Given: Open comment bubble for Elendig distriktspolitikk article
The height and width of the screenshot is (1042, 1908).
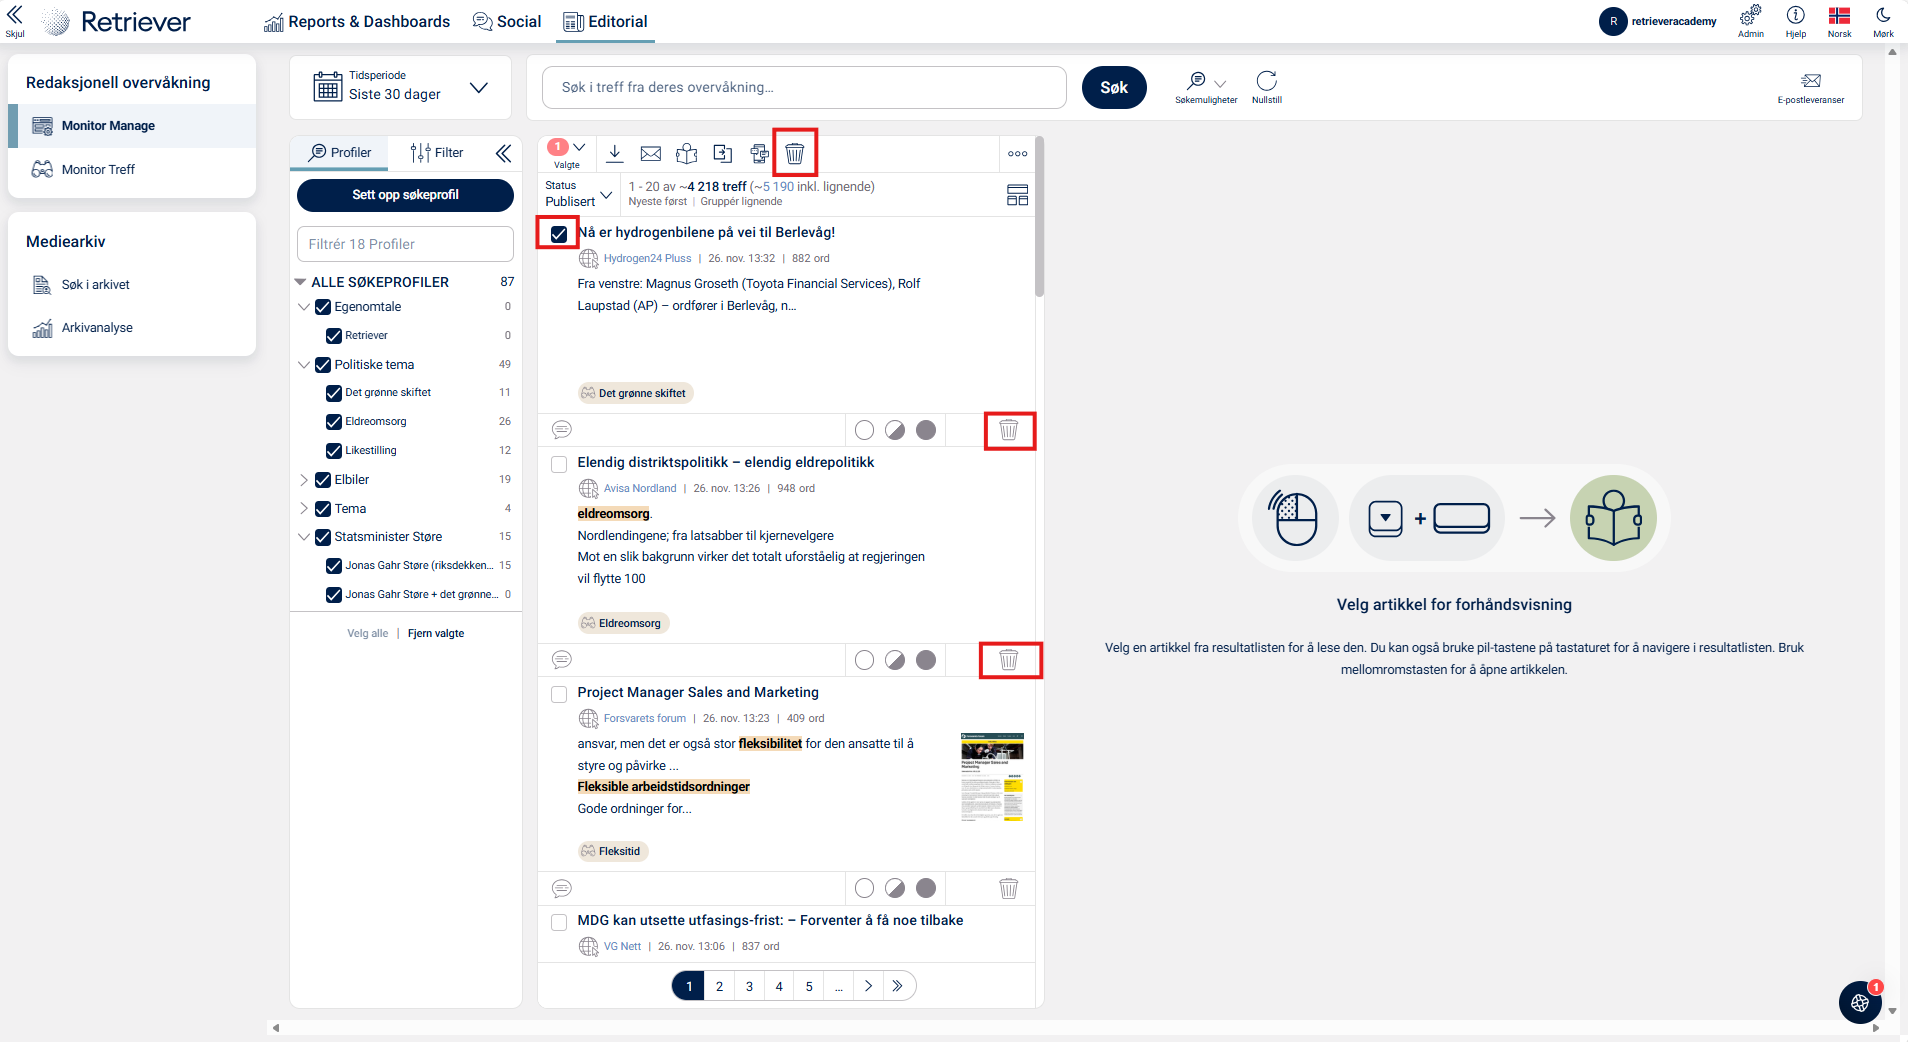Looking at the screenshot, I should point(562,660).
